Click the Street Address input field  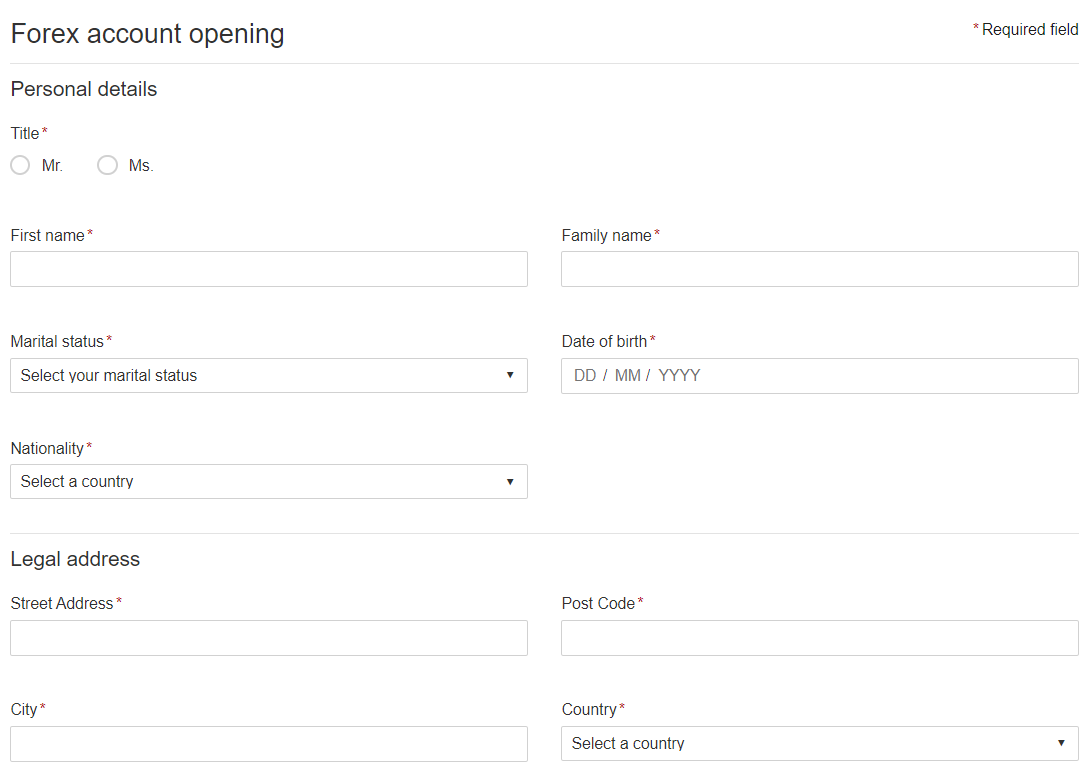pos(269,638)
